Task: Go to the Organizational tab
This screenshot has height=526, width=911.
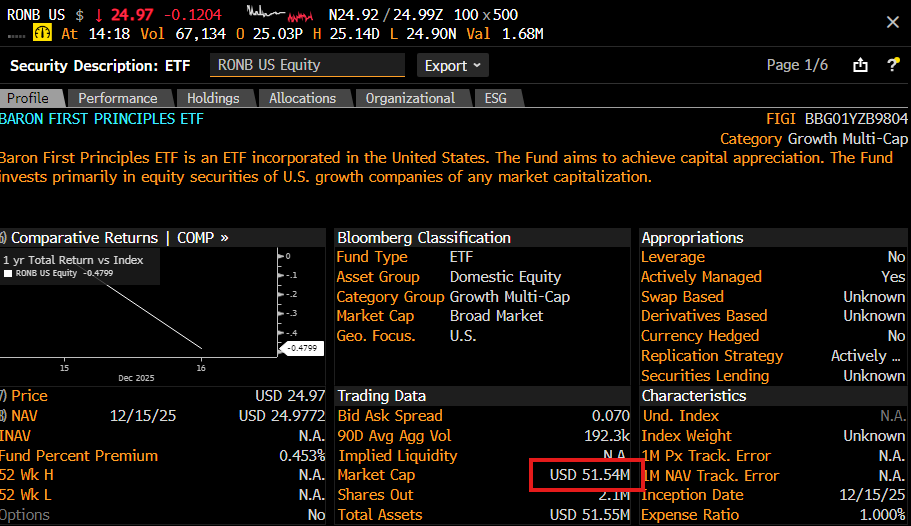Action: pyautogui.click(x=410, y=98)
